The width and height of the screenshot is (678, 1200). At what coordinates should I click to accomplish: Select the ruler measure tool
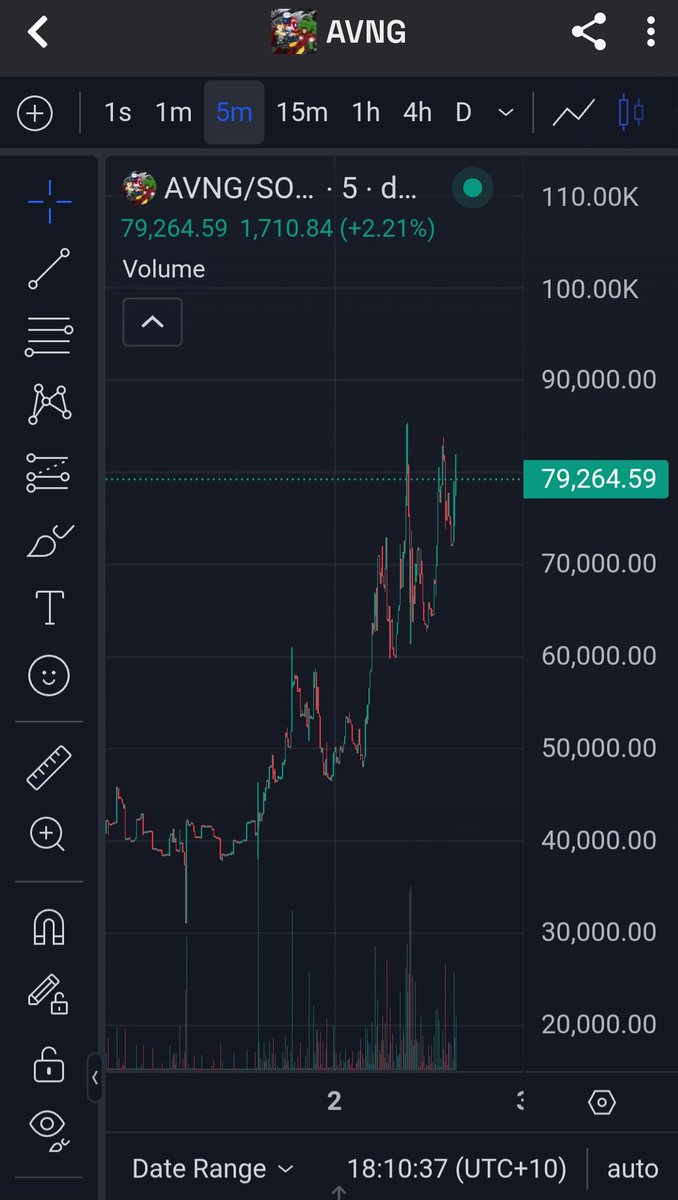tap(48, 767)
